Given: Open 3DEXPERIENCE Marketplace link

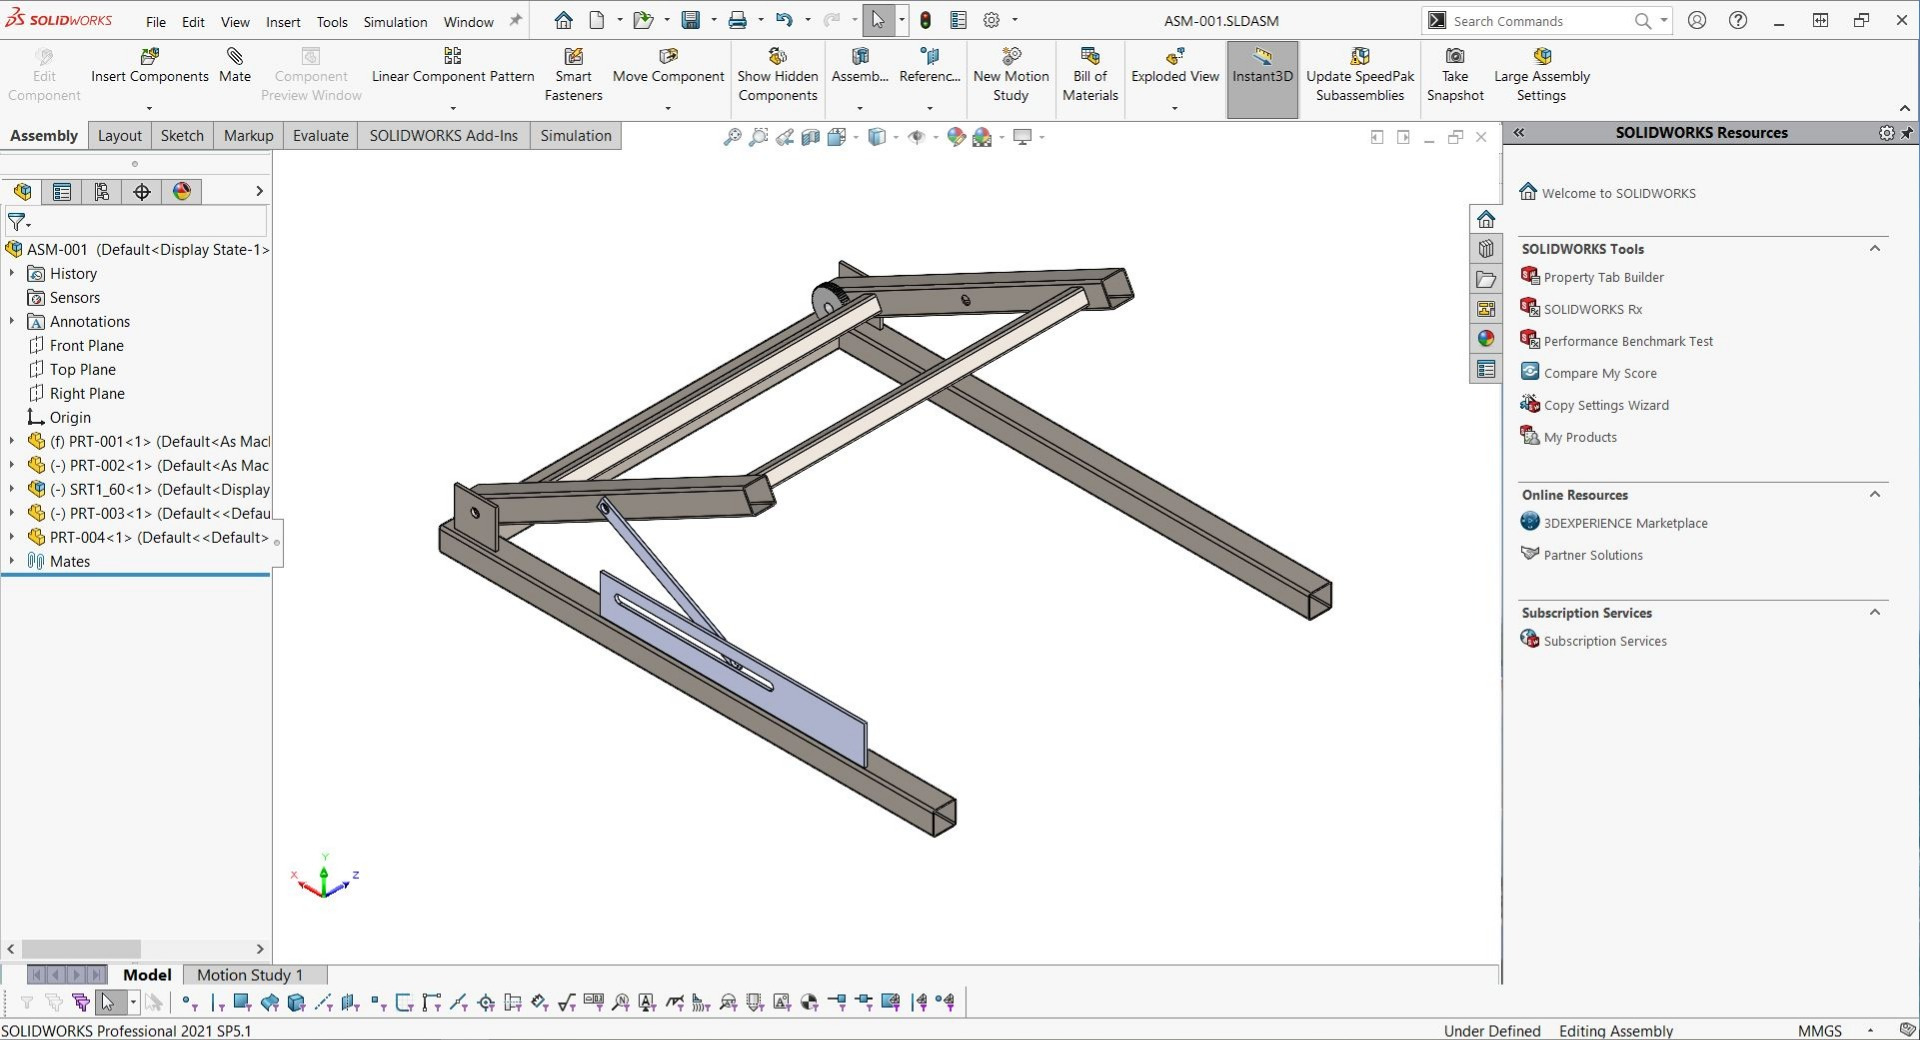Looking at the screenshot, I should 1625,523.
